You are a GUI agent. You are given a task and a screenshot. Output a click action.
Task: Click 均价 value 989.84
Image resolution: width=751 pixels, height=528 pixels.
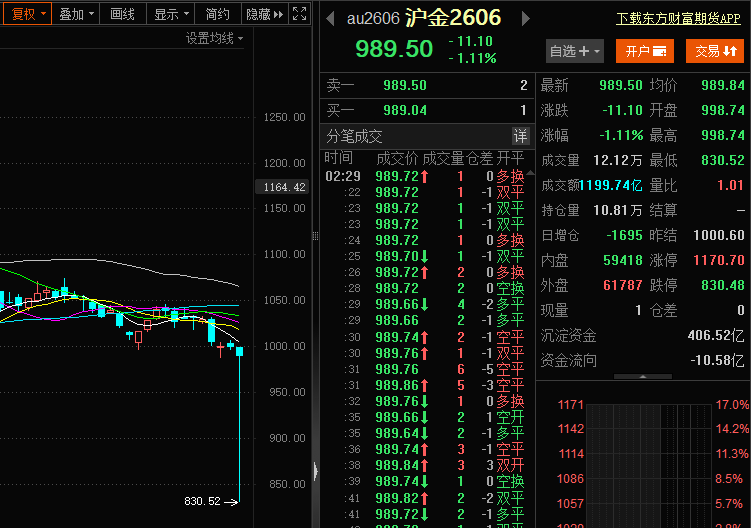pyautogui.click(x=723, y=85)
